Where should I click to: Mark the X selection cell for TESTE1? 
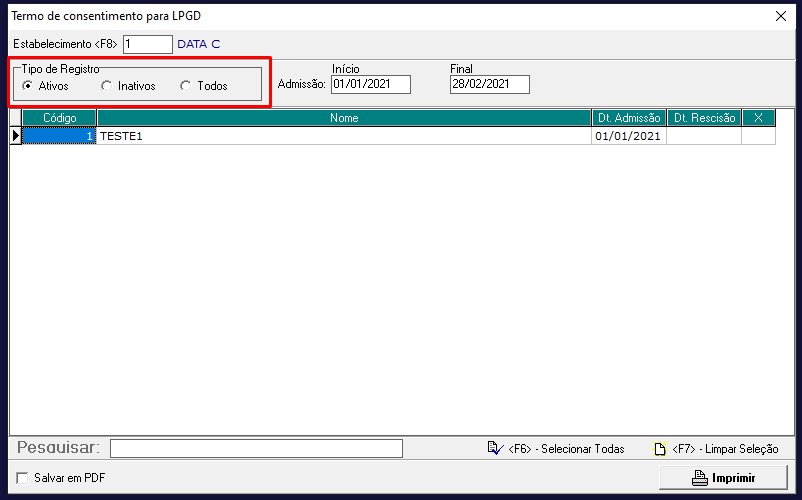(x=759, y=136)
